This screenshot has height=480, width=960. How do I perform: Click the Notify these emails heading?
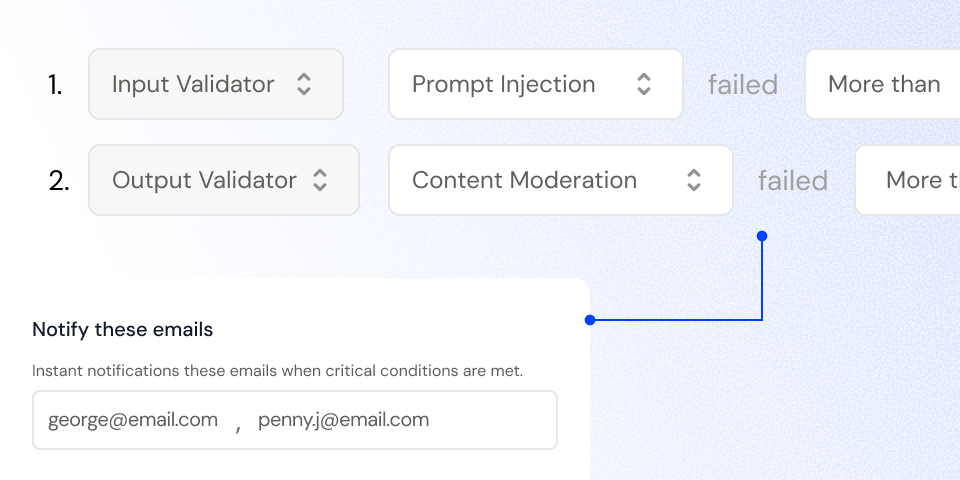pyautogui.click(x=122, y=329)
